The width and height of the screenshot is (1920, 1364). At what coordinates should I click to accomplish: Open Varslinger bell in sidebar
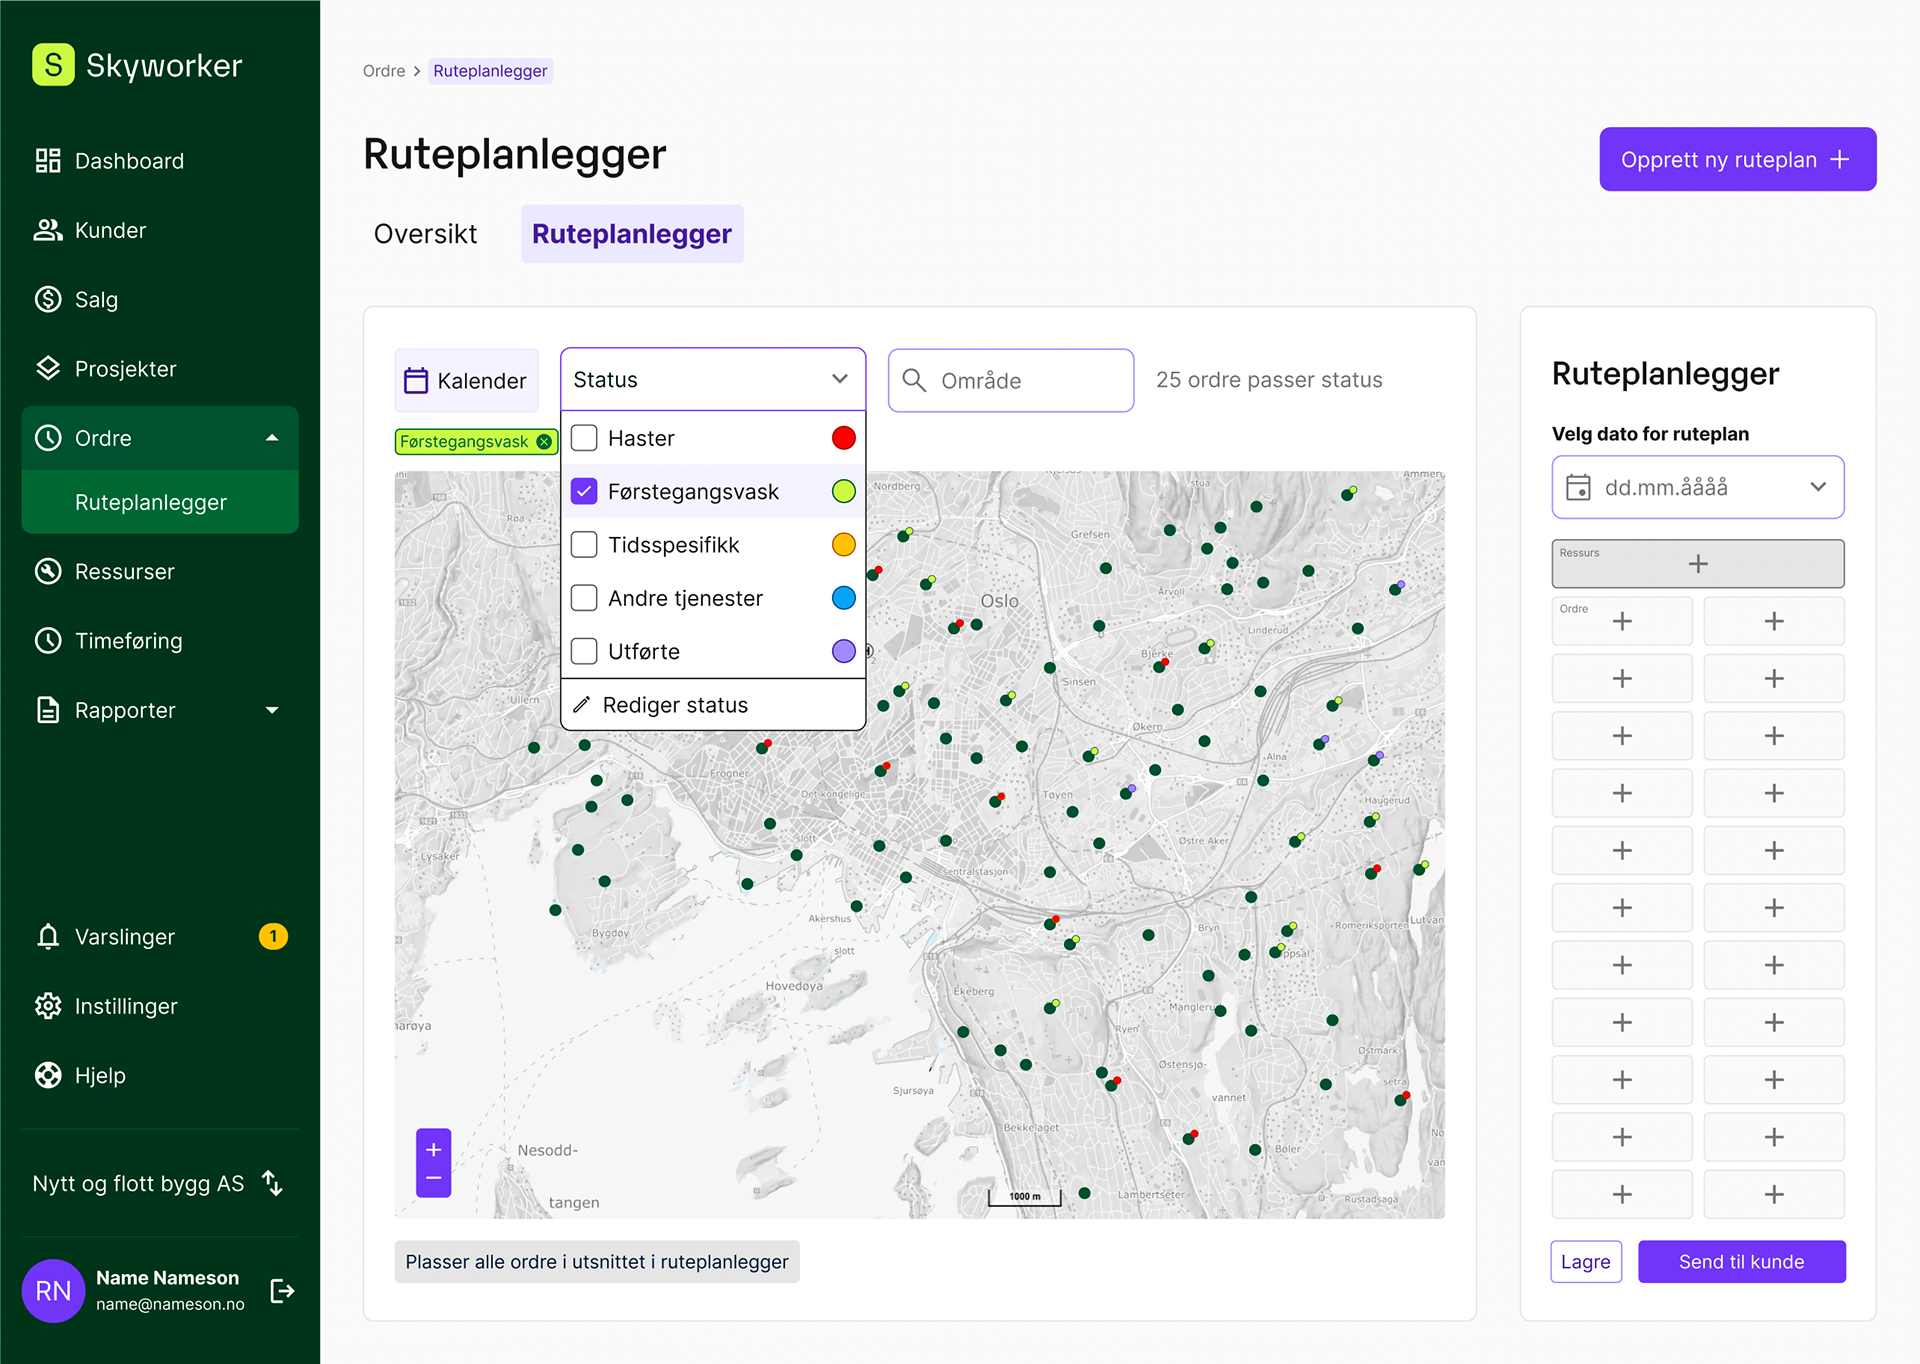tap(48, 937)
